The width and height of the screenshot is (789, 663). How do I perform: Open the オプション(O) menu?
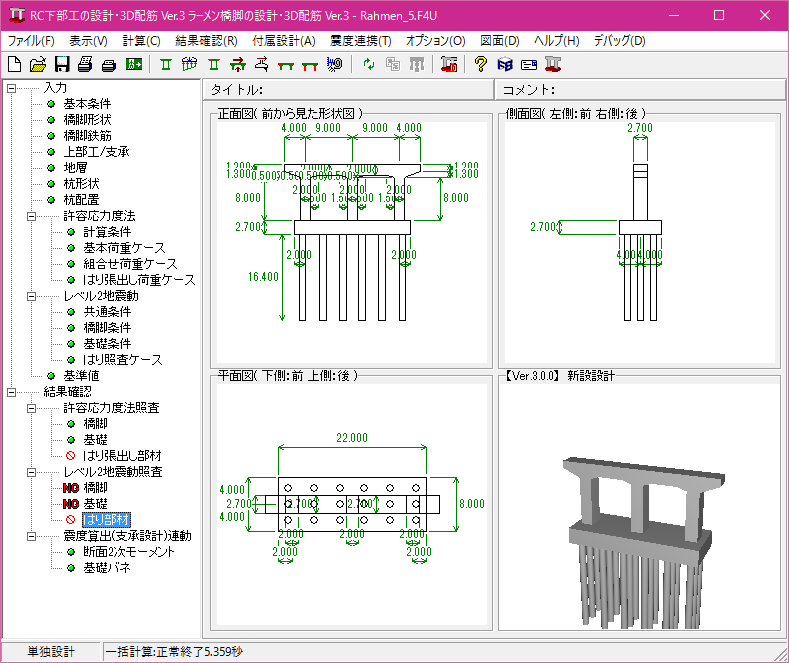coord(435,41)
